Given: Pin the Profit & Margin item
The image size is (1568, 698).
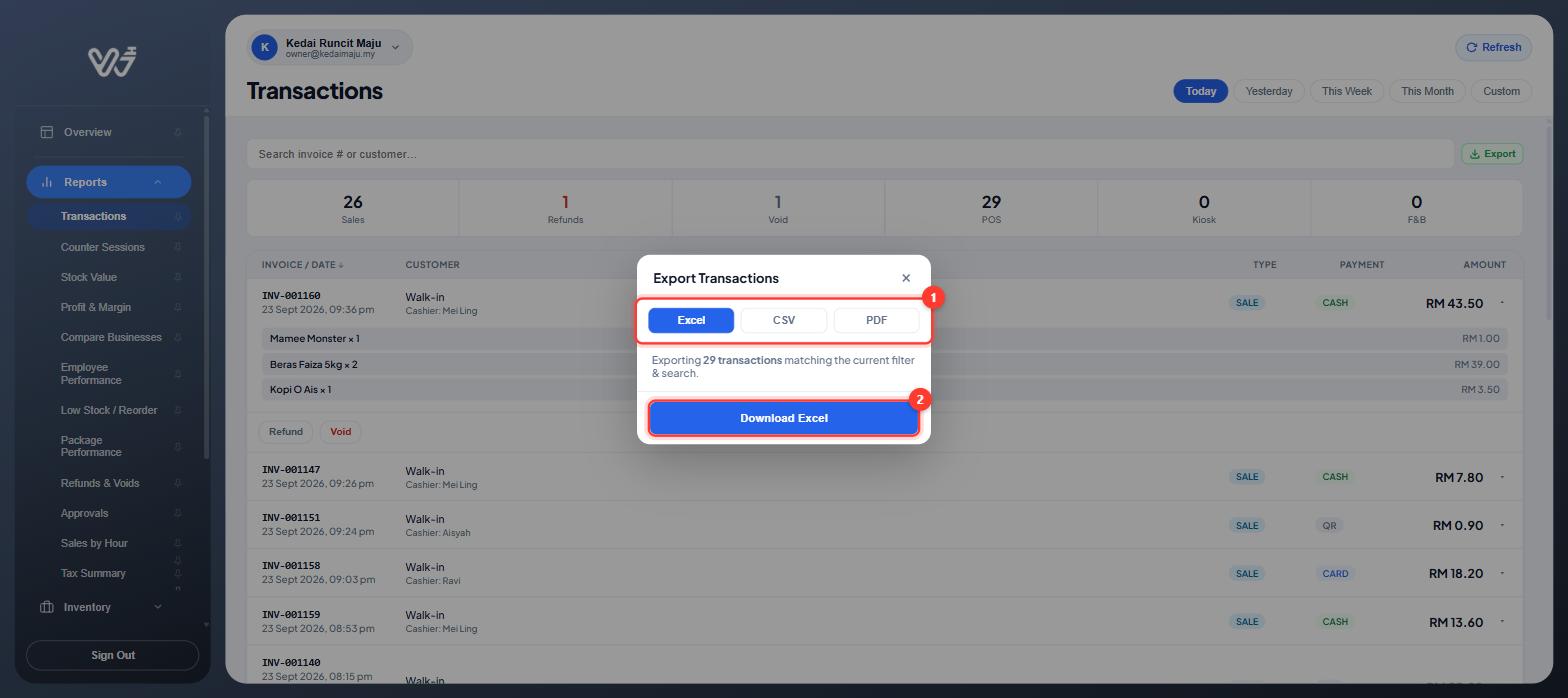Looking at the screenshot, I should tap(178, 307).
